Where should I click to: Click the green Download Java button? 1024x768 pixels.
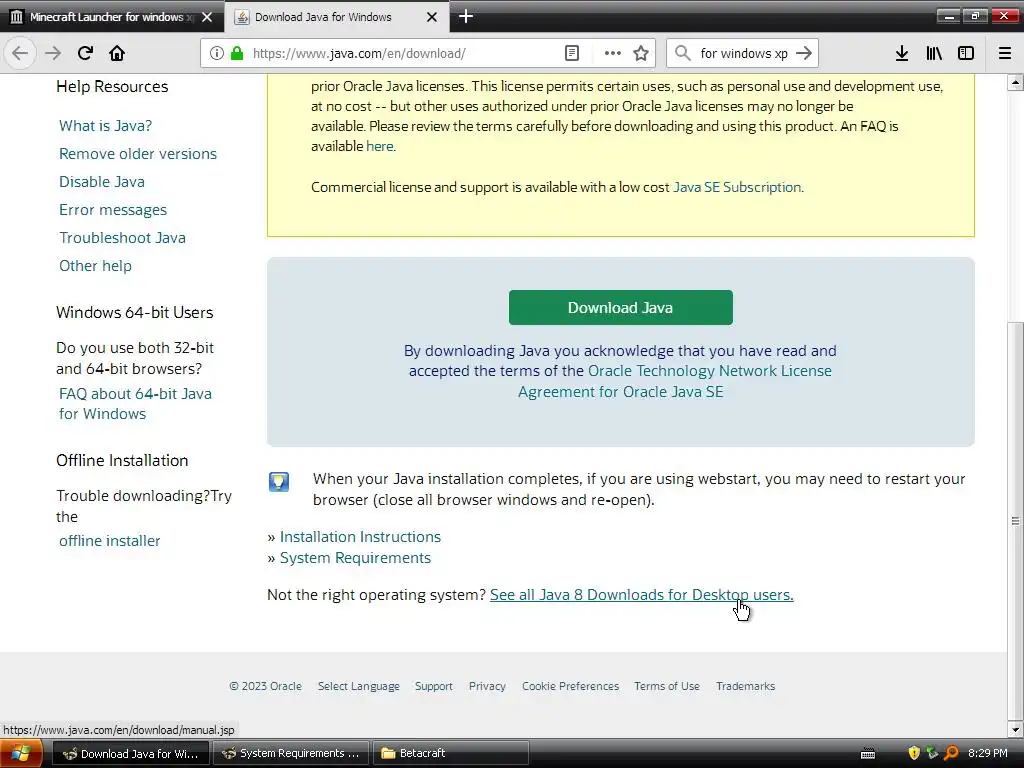click(620, 308)
